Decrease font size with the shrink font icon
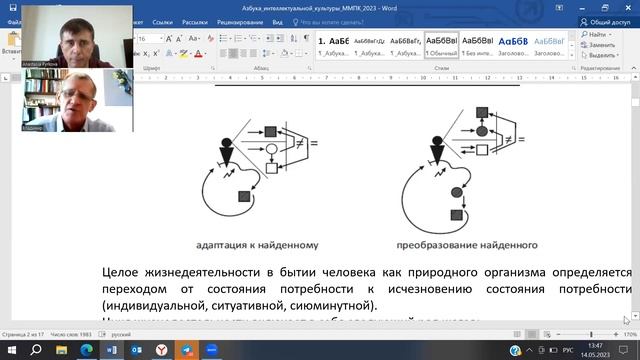 coord(179,39)
